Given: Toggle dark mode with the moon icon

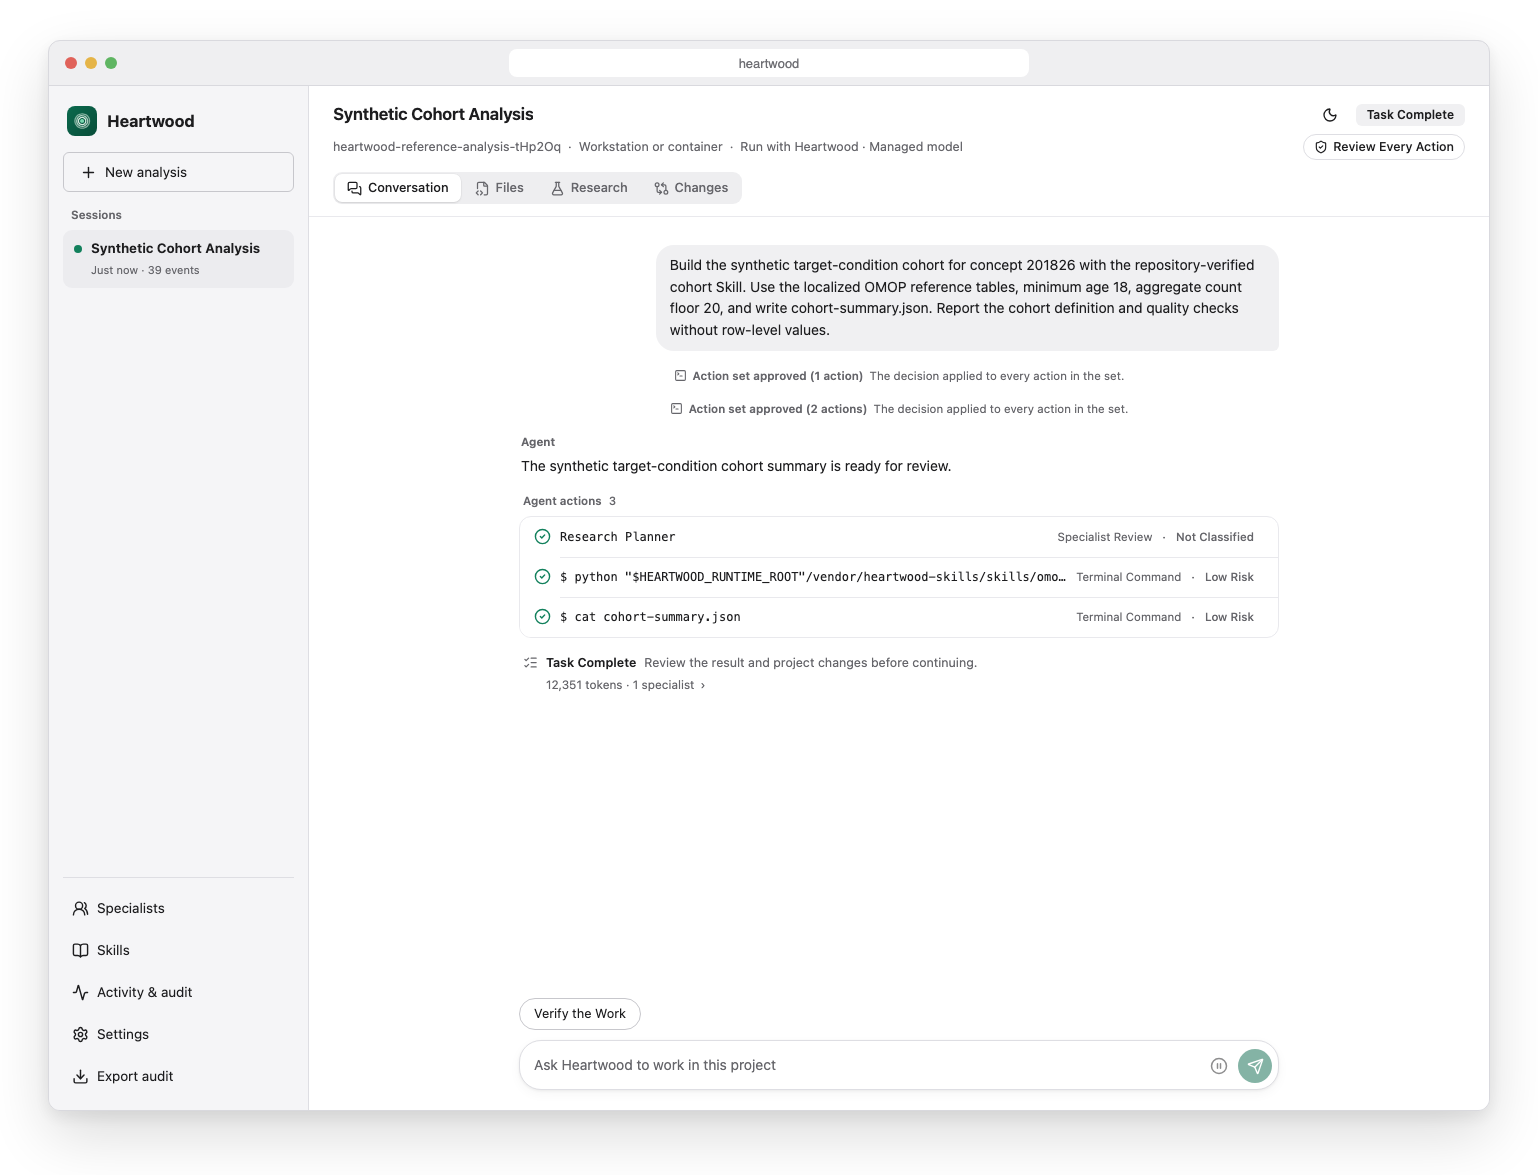Looking at the screenshot, I should click(x=1330, y=115).
